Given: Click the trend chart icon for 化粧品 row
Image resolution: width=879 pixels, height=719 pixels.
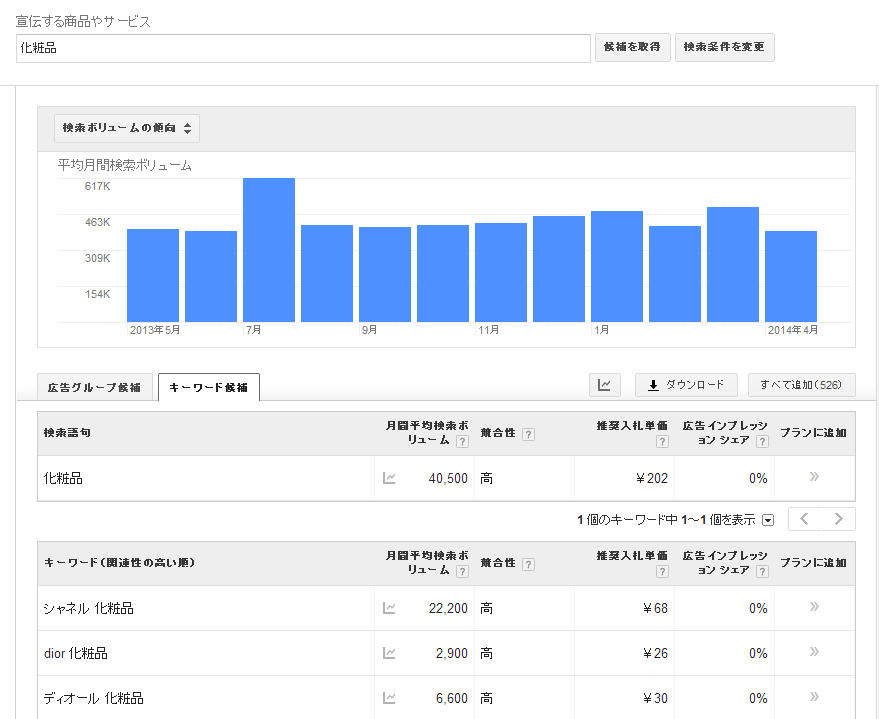Looking at the screenshot, I should point(389,478).
